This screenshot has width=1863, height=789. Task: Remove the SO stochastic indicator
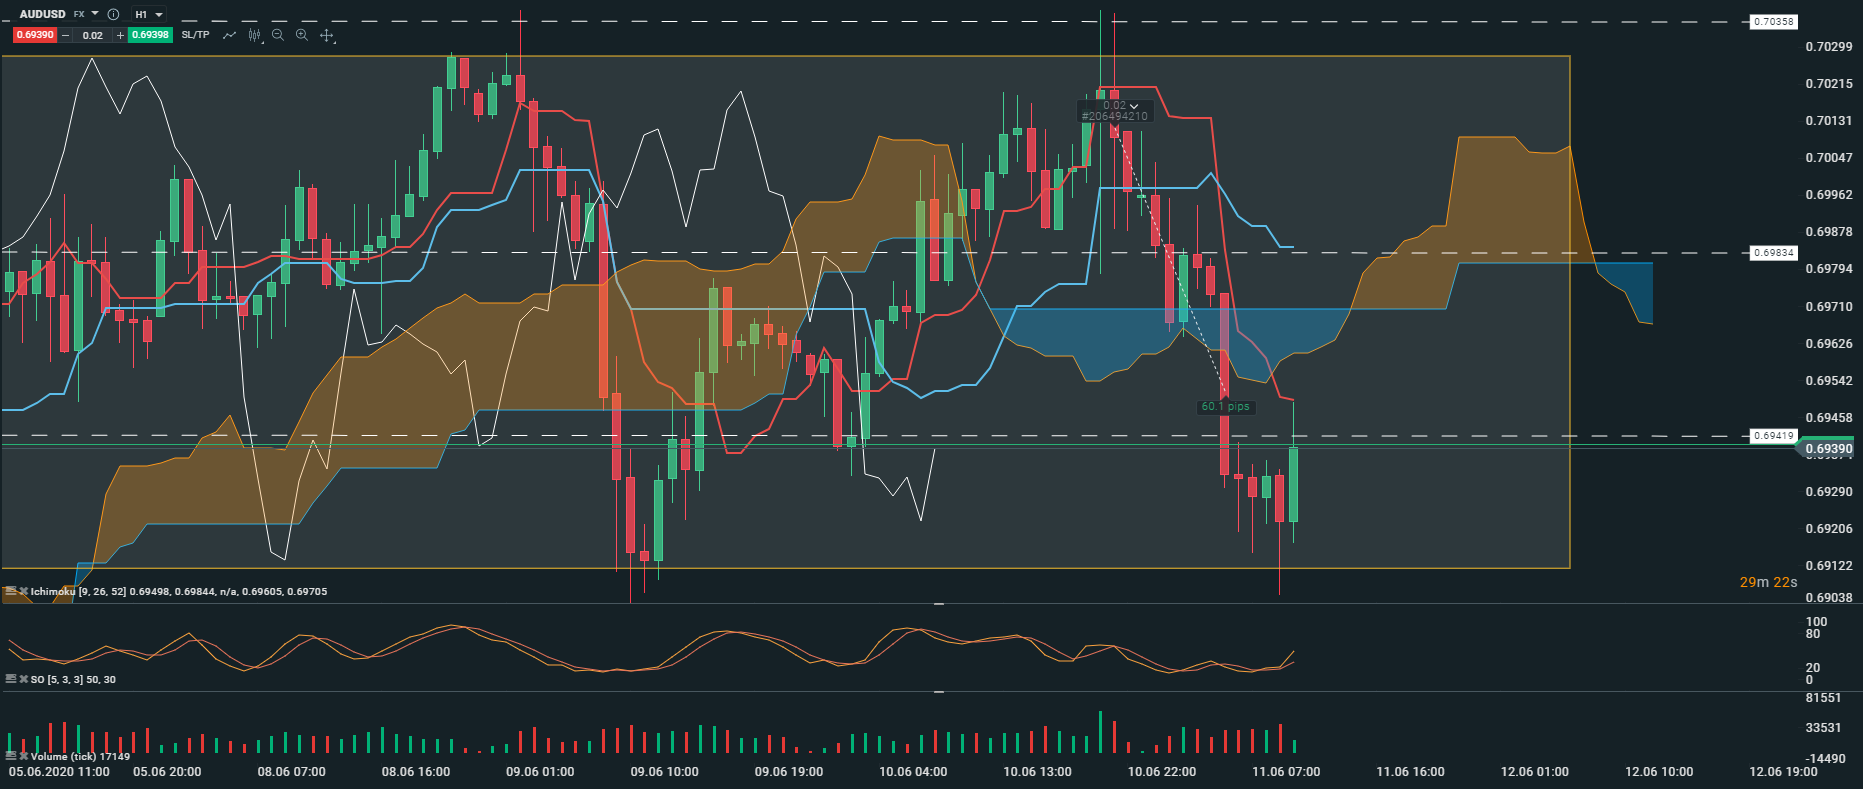24,680
